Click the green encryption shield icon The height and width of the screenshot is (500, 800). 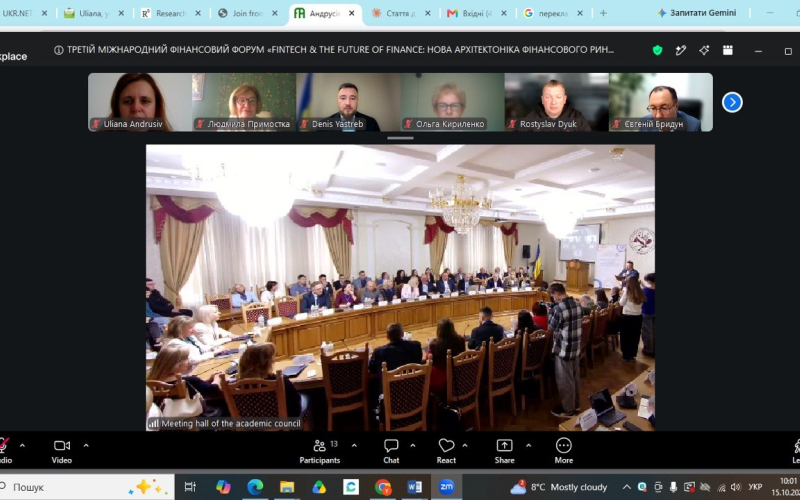point(657,50)
